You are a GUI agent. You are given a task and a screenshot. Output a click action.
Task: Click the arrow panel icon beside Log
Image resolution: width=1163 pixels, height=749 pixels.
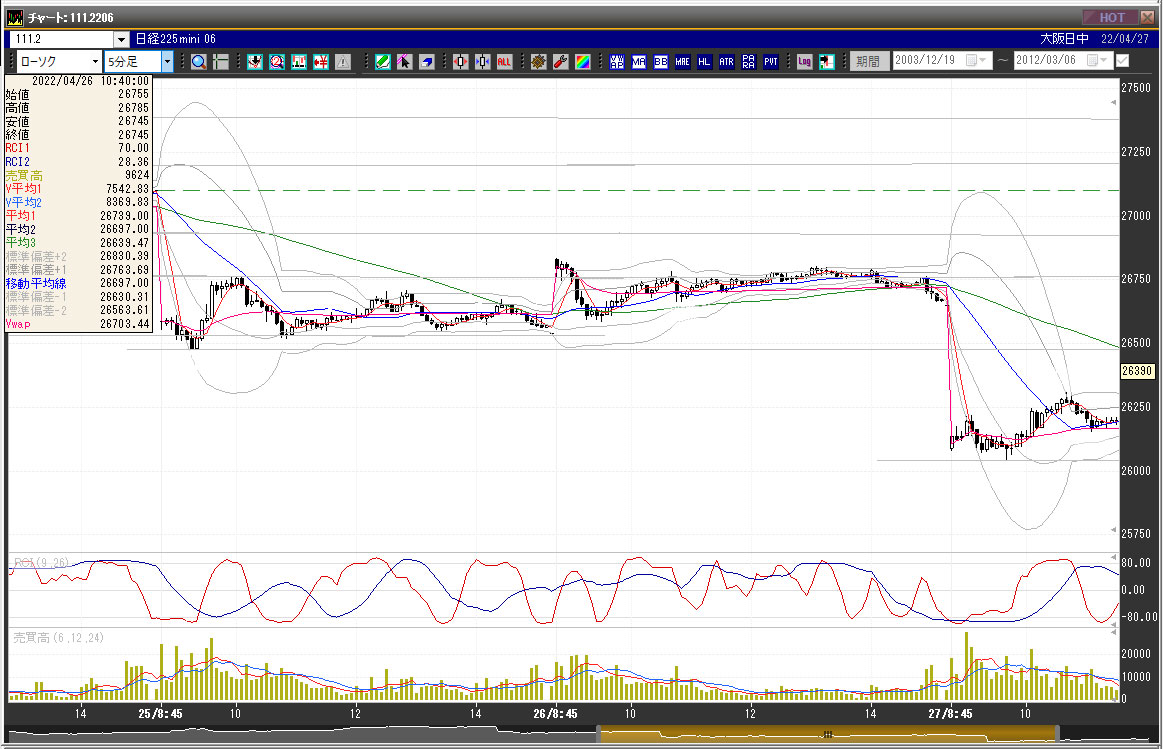pos(826,62)
